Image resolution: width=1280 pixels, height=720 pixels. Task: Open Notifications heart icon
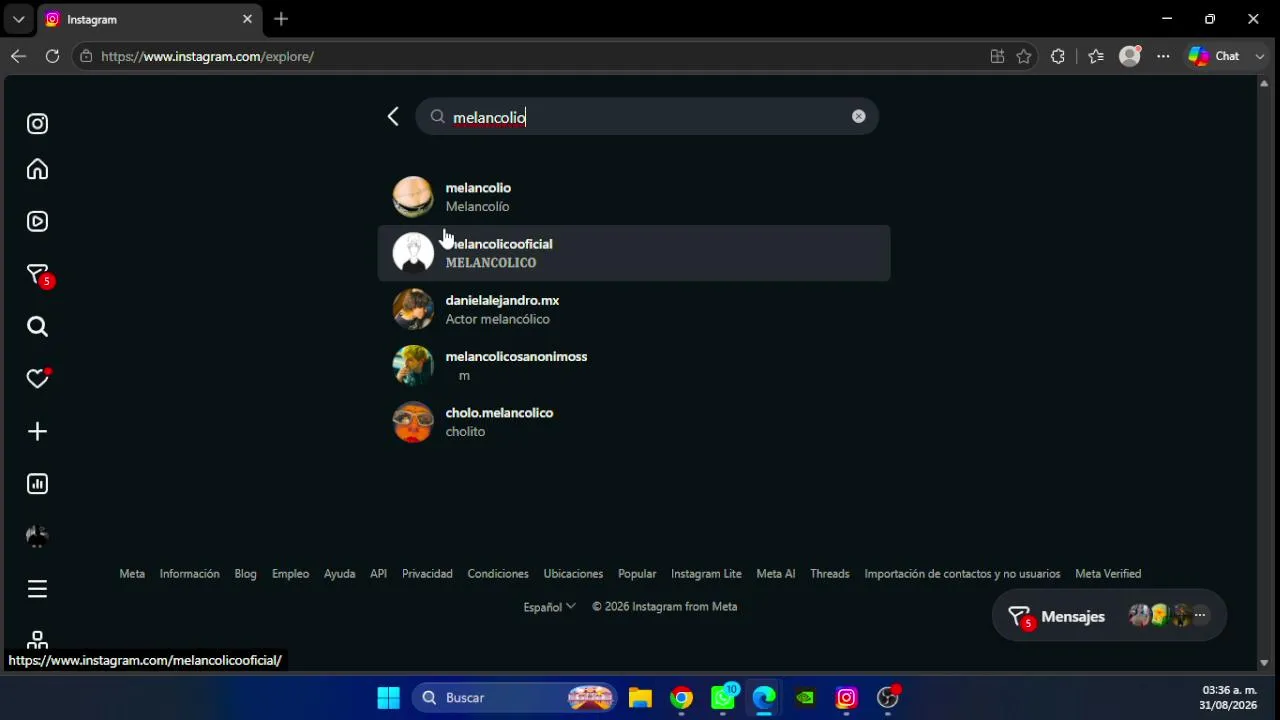click(37, 378)
